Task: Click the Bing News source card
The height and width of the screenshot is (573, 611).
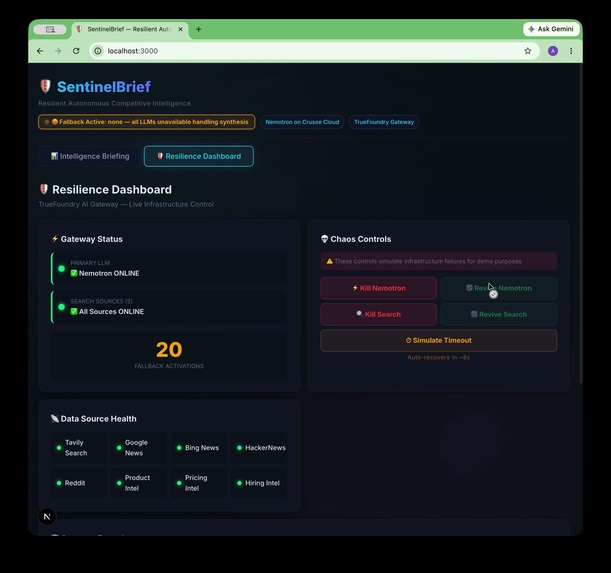Action: click(199, 447)
